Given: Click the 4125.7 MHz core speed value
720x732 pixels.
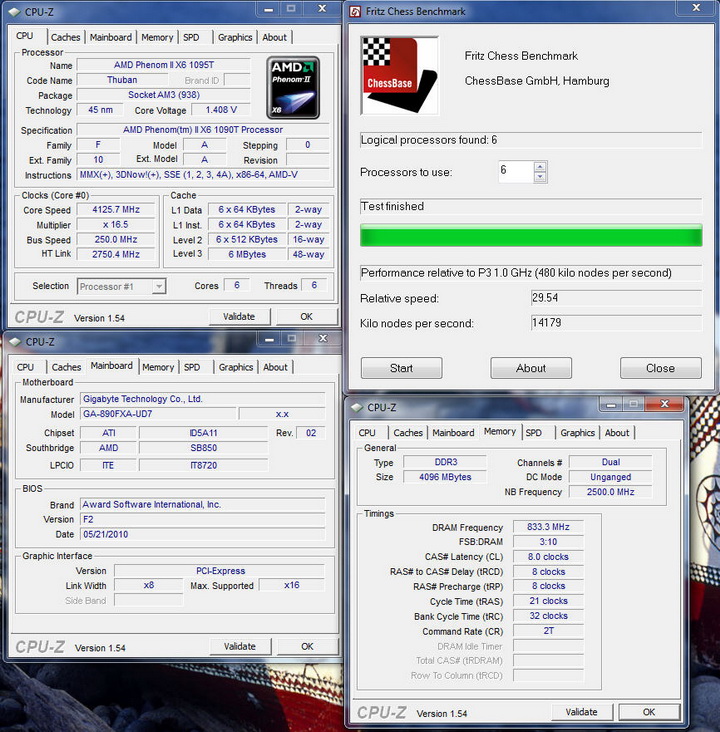Looking at the screenshot, I should (x=116, y=210).
